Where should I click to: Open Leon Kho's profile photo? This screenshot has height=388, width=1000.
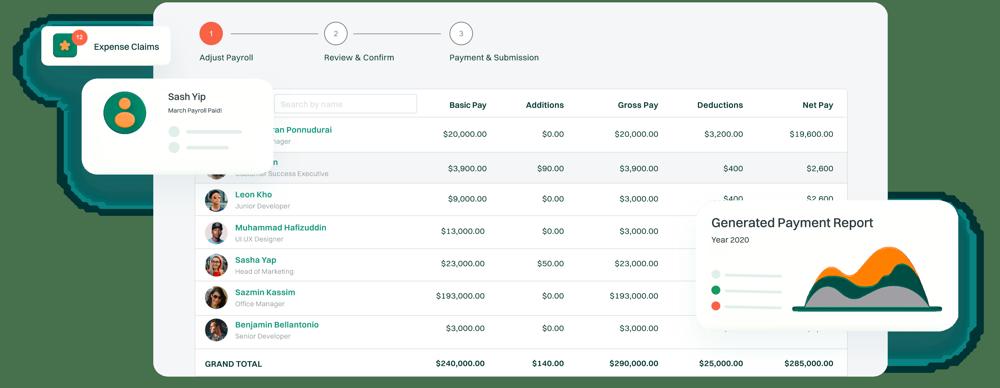(x=216, y=200)
